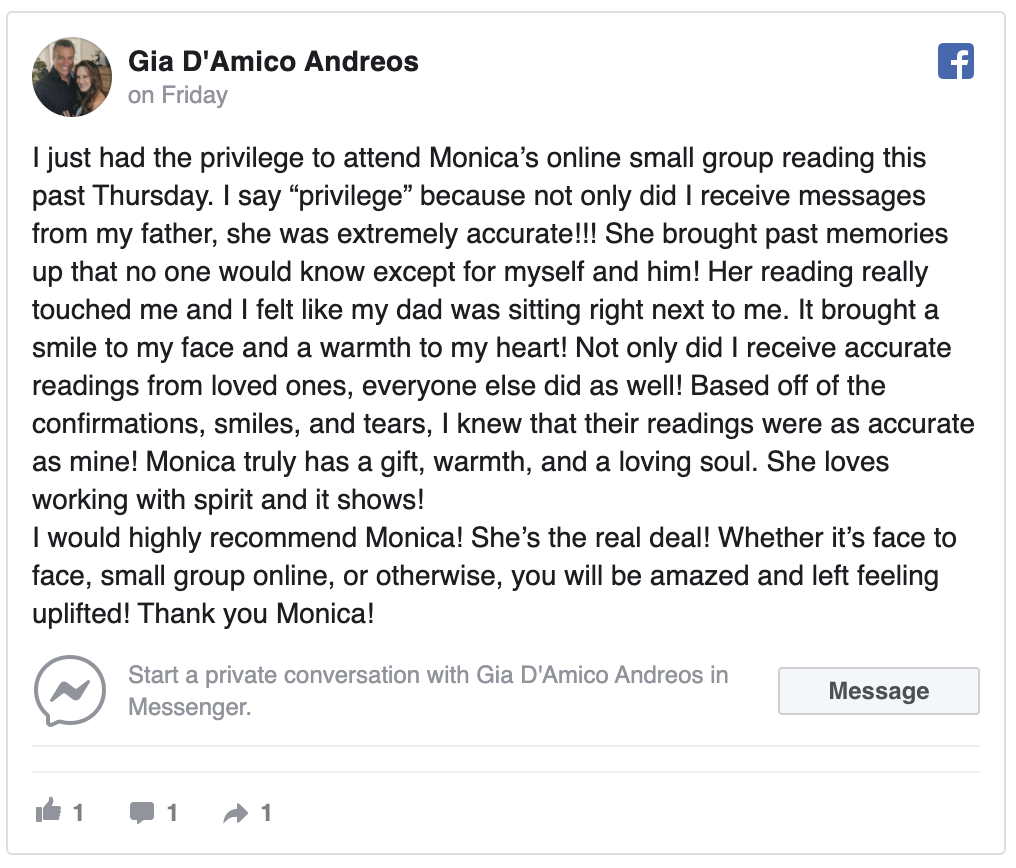The height and width of the screenshot is (868, 1016).
Task: Click the comment speech bubble icon
Action: pyautogui.click(x=142, y=812)
